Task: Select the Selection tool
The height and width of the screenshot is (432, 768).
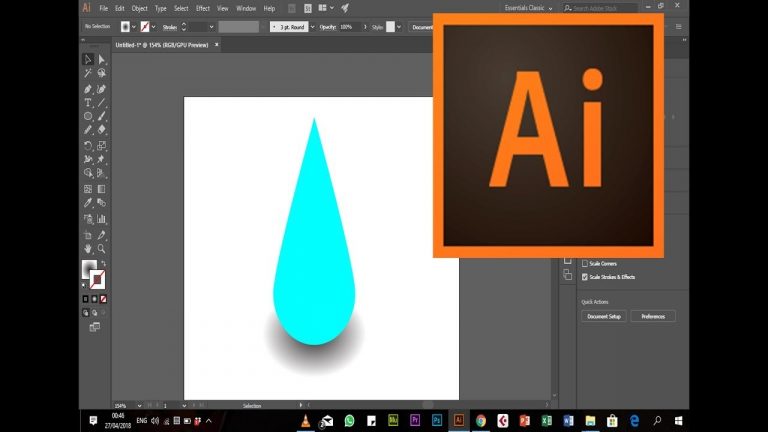Action: (x=88, y=59)
